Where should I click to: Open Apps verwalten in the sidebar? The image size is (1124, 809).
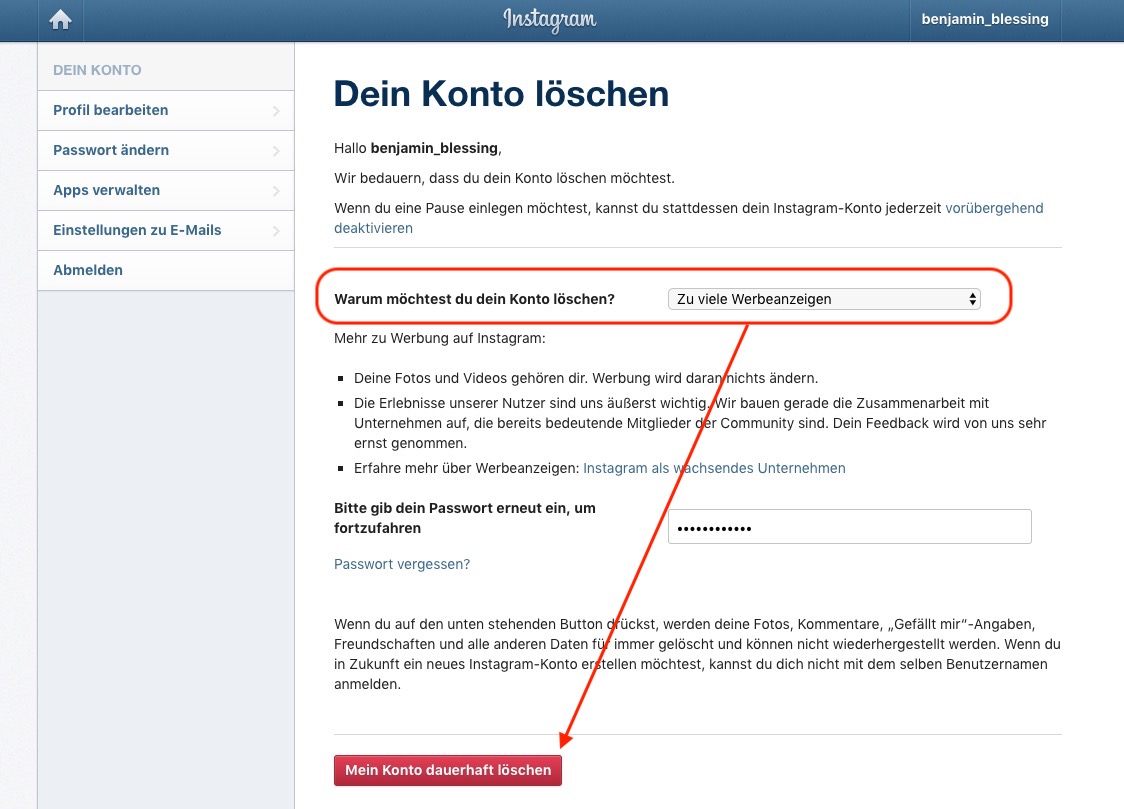[x=166, y=191]
